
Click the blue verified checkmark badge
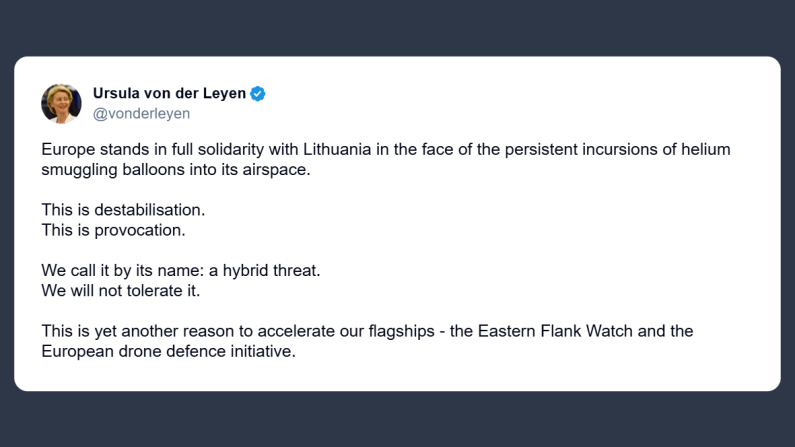(x=258, y=94)
